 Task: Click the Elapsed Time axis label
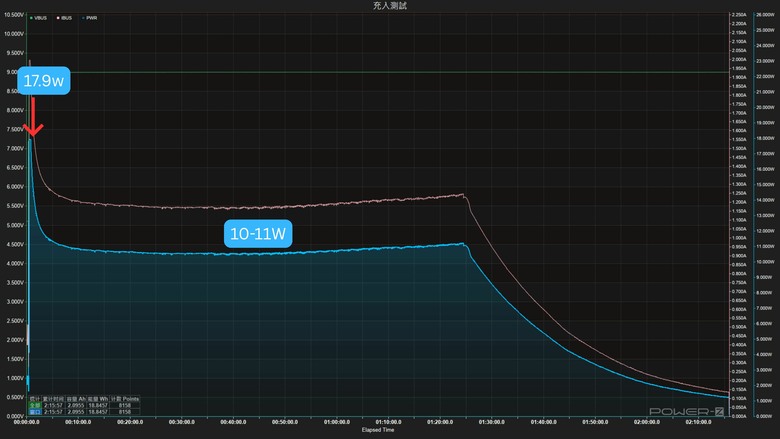(378, 430)
